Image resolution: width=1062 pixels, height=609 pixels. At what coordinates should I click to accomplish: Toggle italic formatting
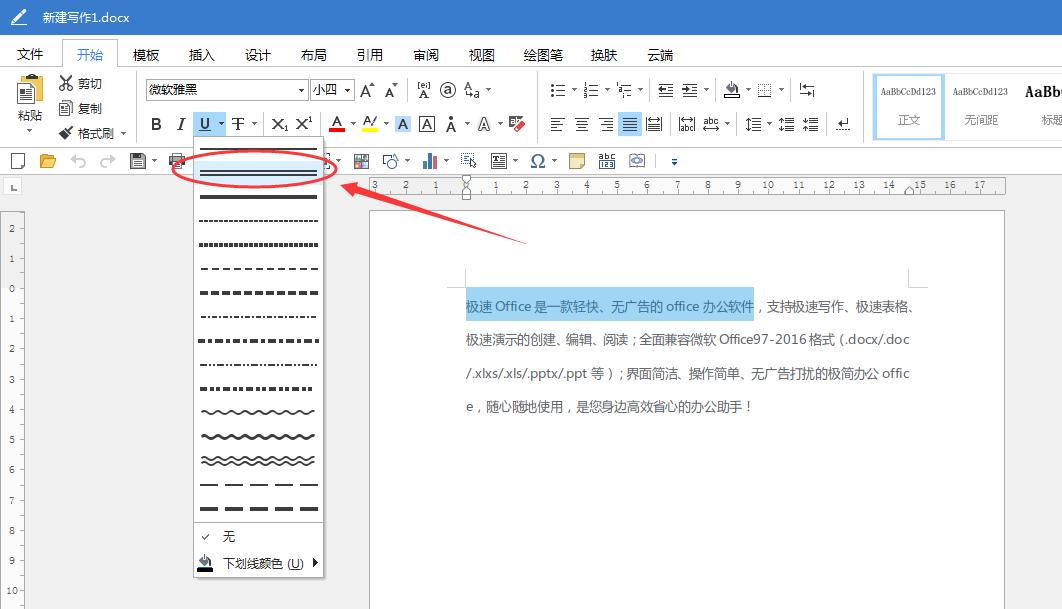(180, 124)
